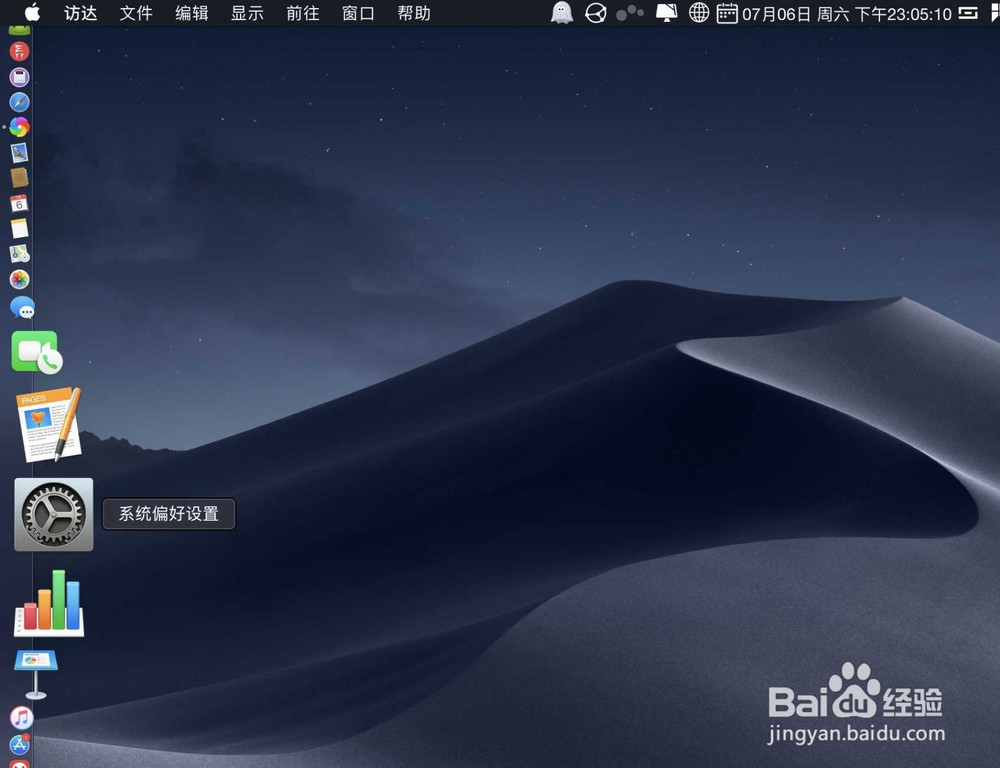The width and height of the screenshot is (1000, 768).
Task: Click the menu bar icon right of the clock
Action: (967, 13)
